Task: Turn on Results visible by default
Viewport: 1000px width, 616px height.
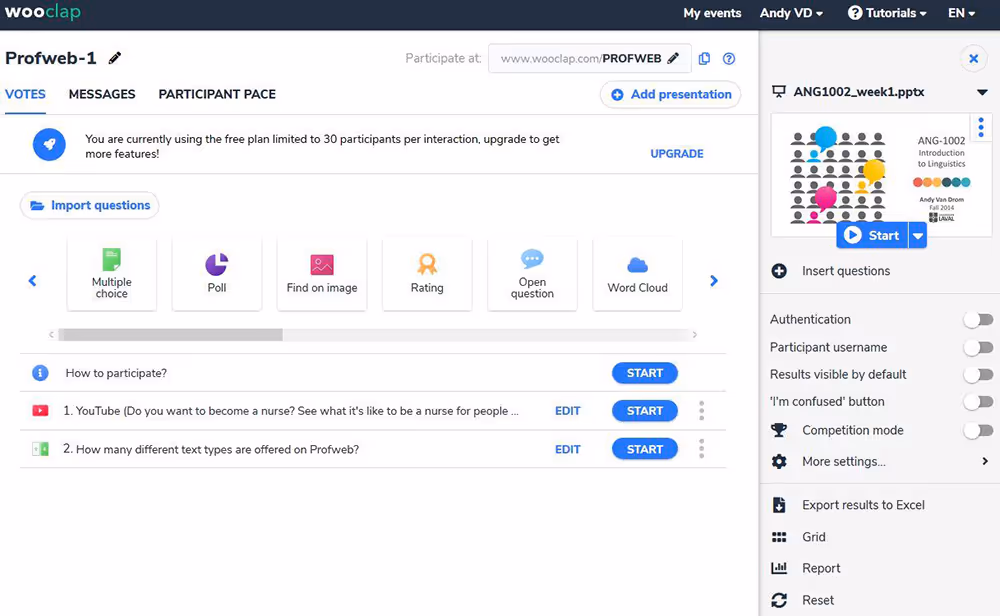Action: point(978,375)
